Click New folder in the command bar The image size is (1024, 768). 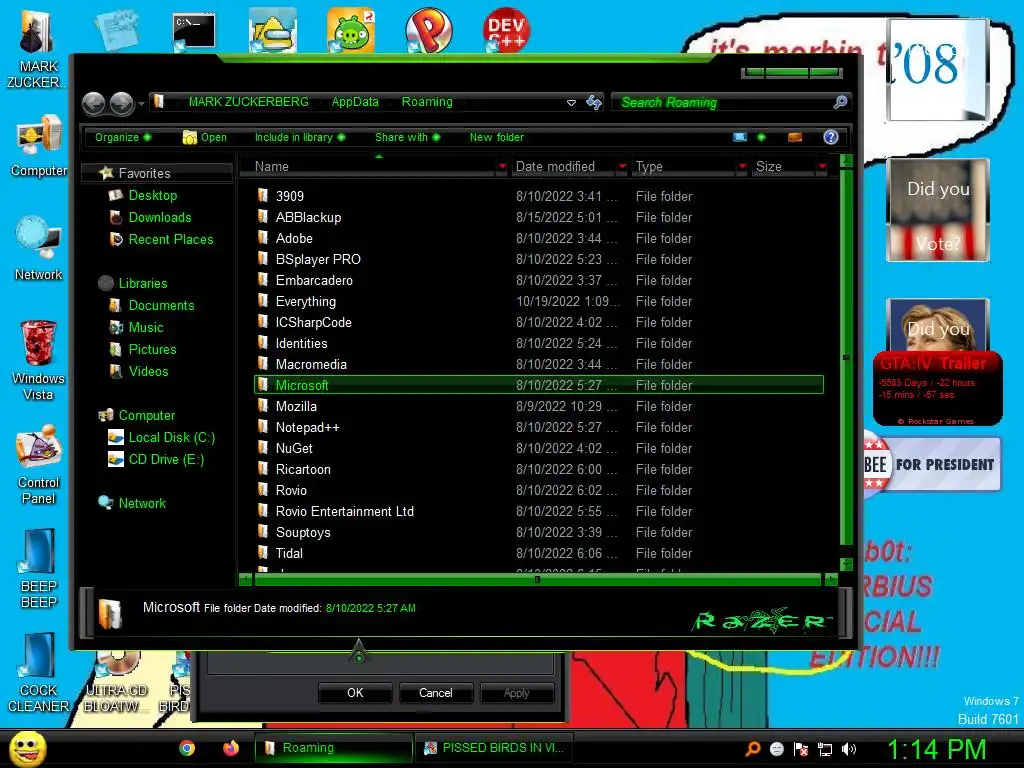point(496,137)
